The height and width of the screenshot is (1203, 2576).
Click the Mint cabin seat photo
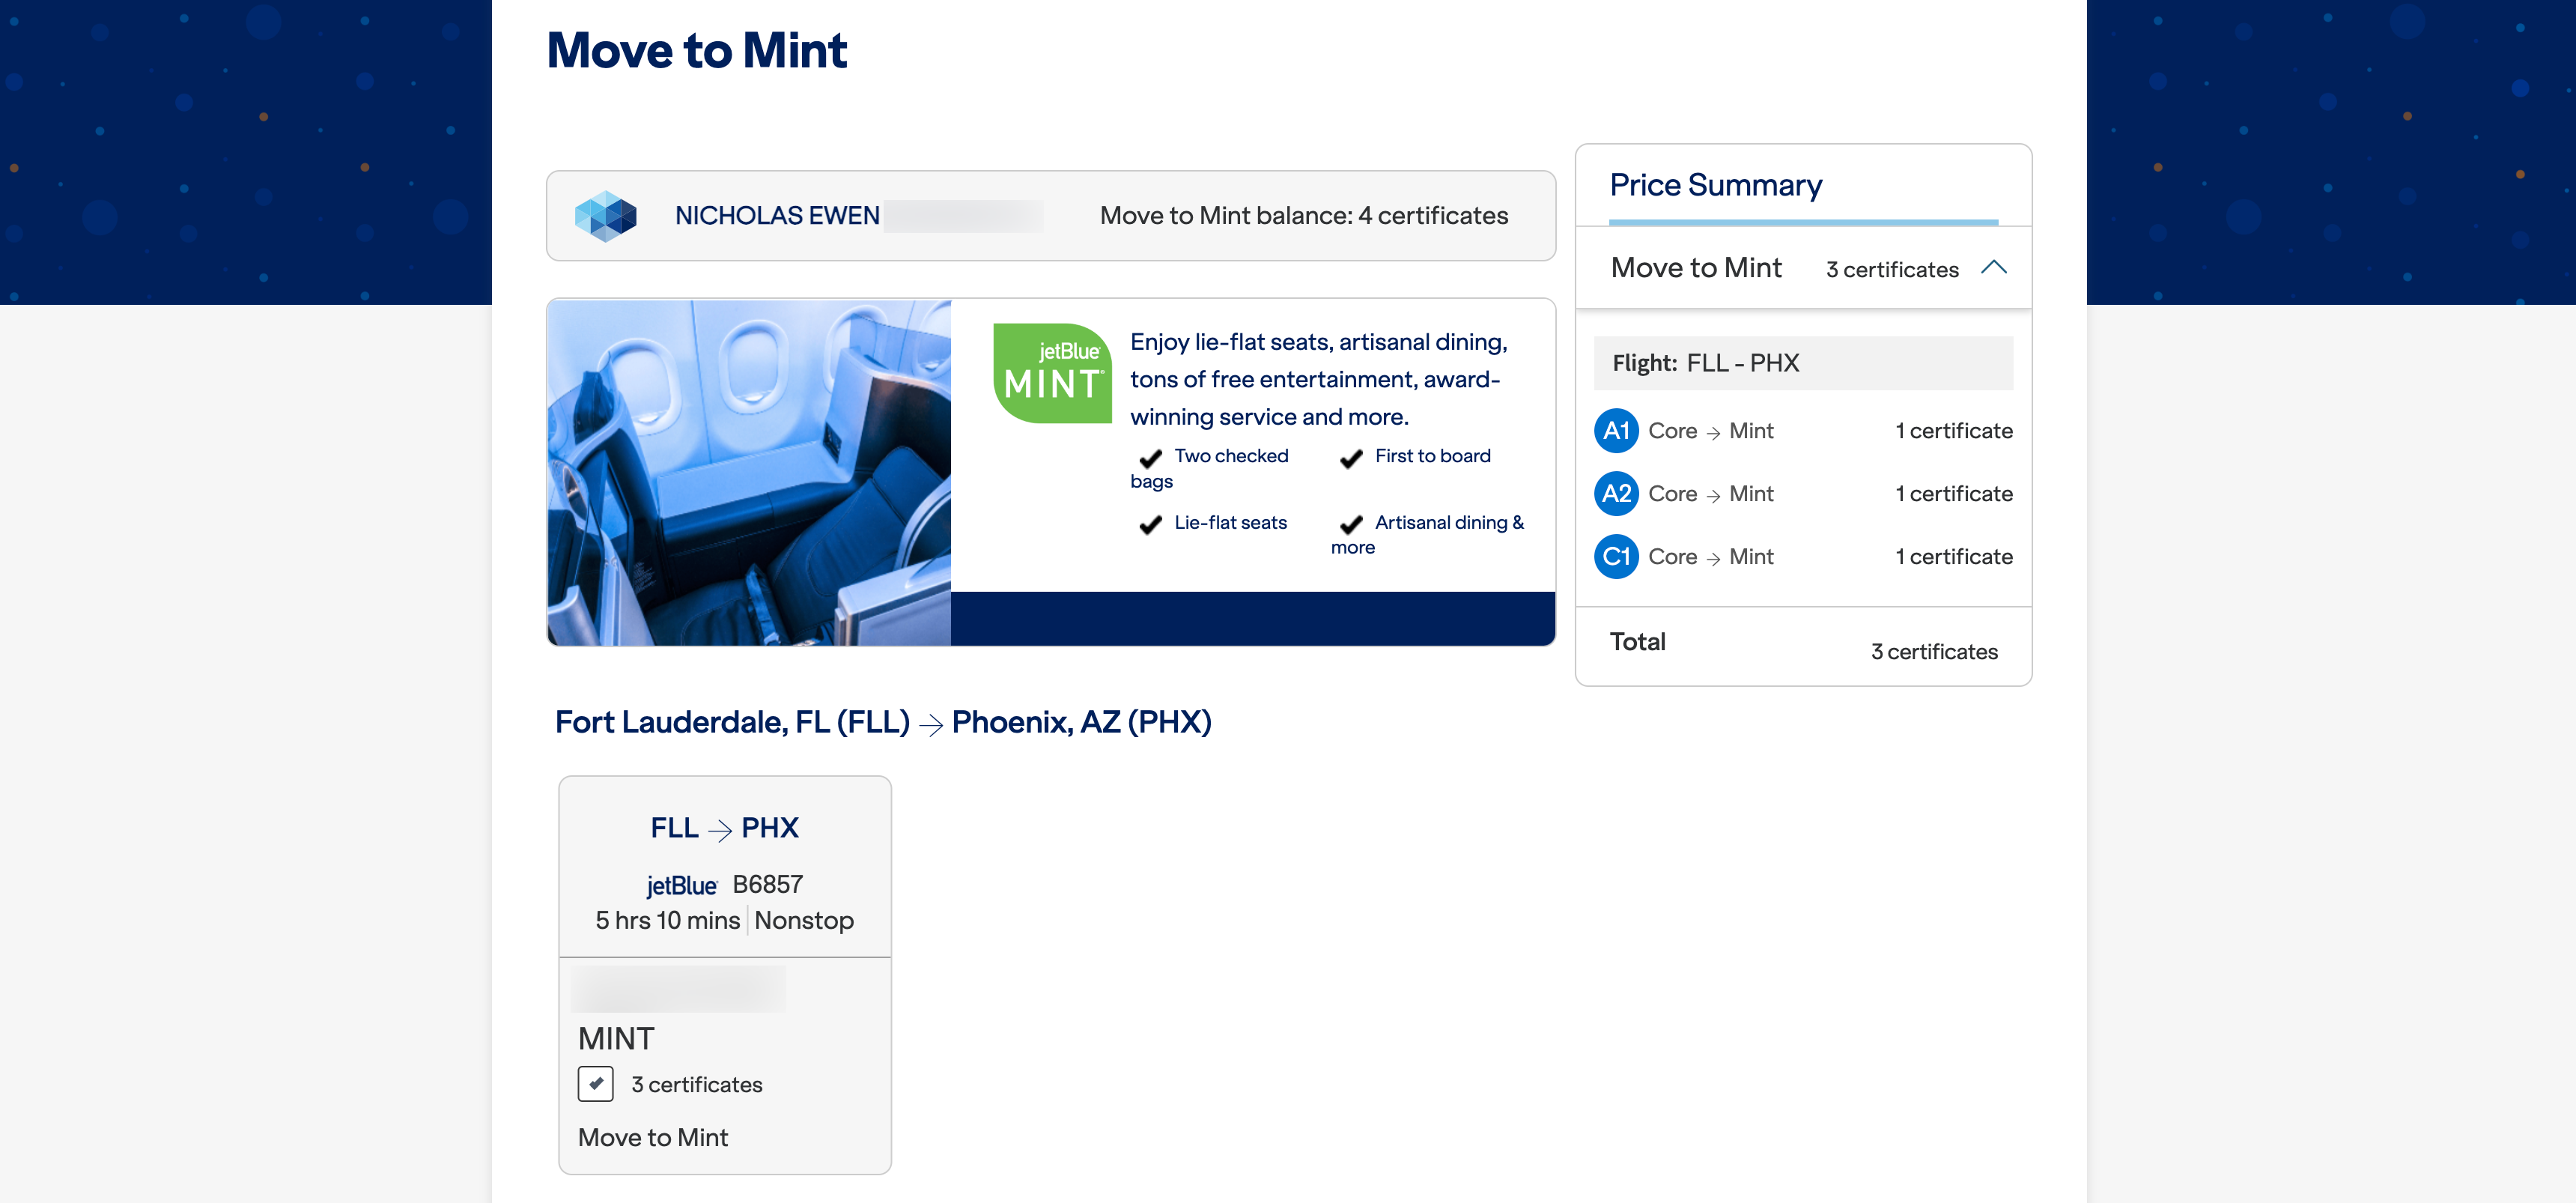(749, 472)
